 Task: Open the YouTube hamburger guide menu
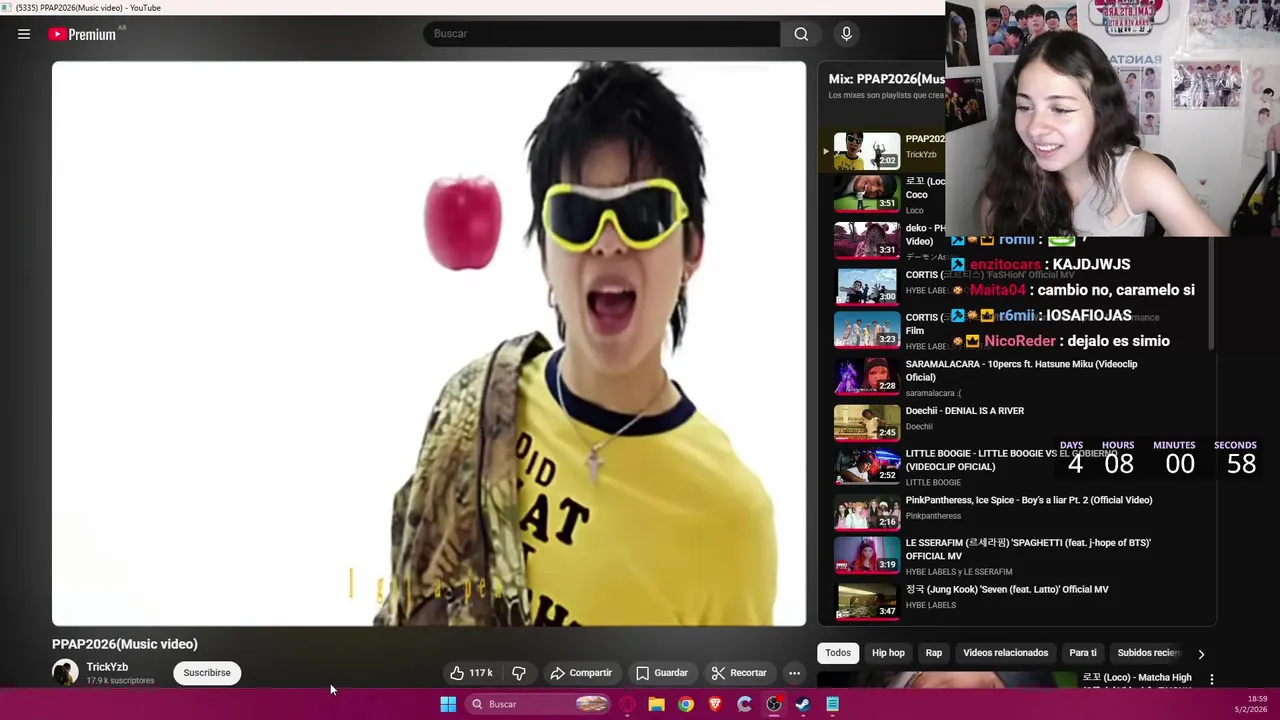click(24, 34)
